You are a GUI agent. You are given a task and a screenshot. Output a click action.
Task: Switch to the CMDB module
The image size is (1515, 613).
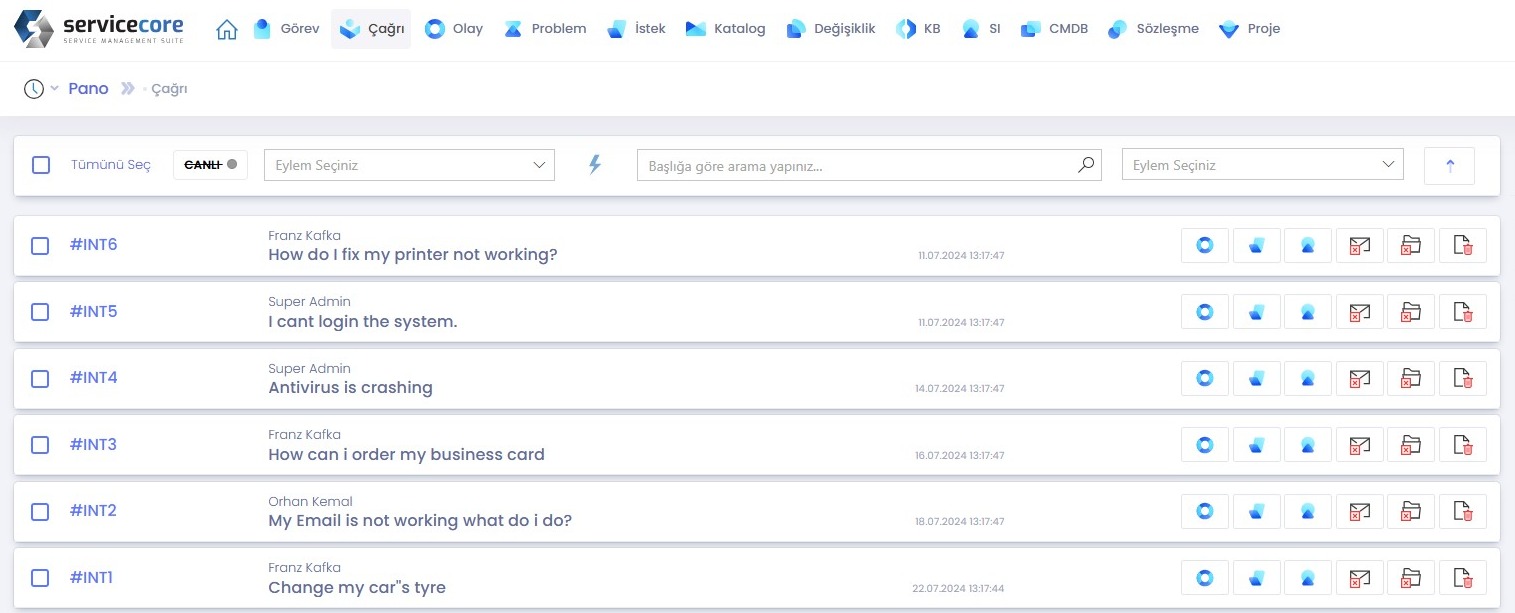click(1054, 29)
